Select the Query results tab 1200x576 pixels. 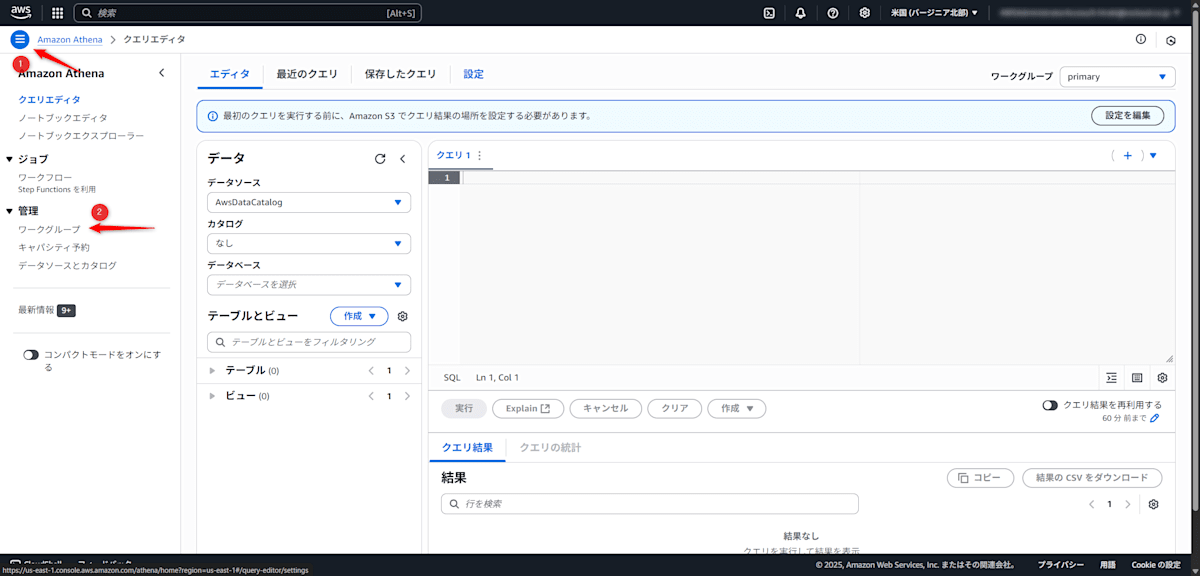click(x=466, y=447)
